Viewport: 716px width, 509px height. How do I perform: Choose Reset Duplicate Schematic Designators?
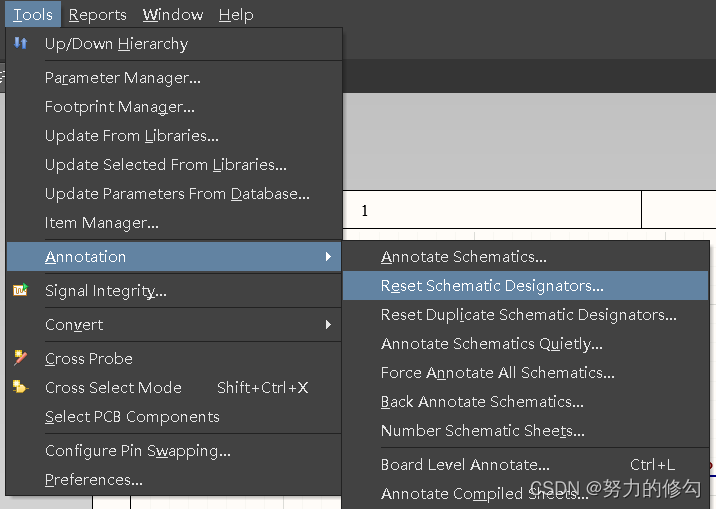(x=526, y=315)
